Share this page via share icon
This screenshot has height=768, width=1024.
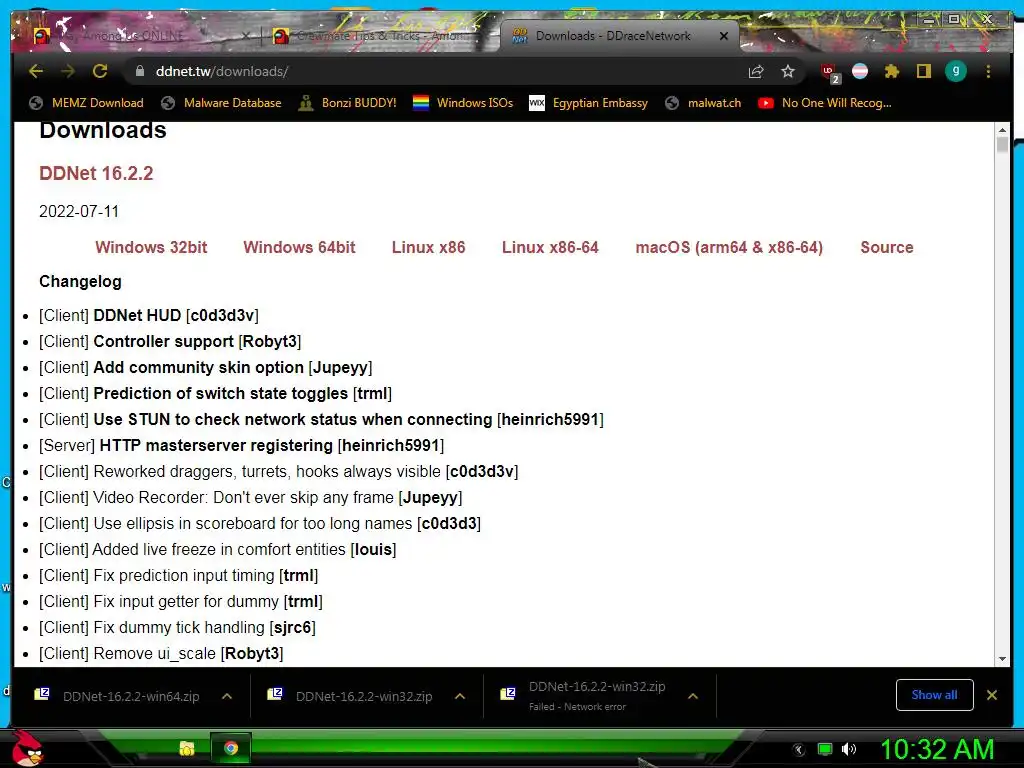point(756,71)
